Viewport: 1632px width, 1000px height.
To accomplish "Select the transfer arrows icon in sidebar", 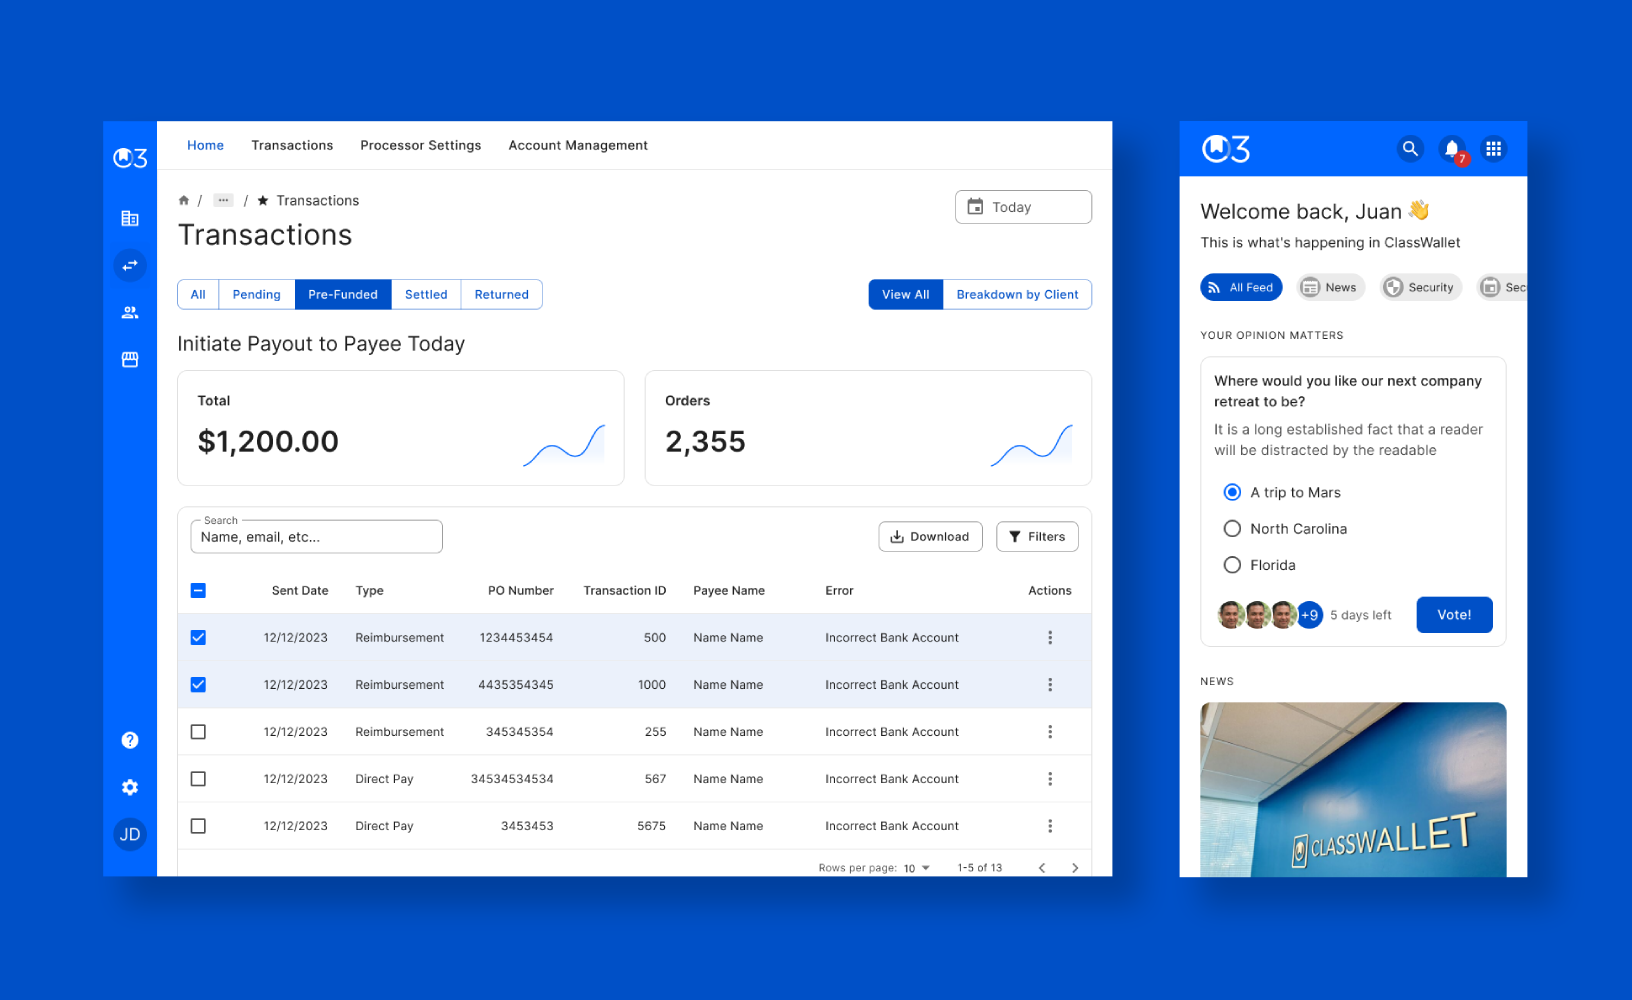I will point(130,265).
